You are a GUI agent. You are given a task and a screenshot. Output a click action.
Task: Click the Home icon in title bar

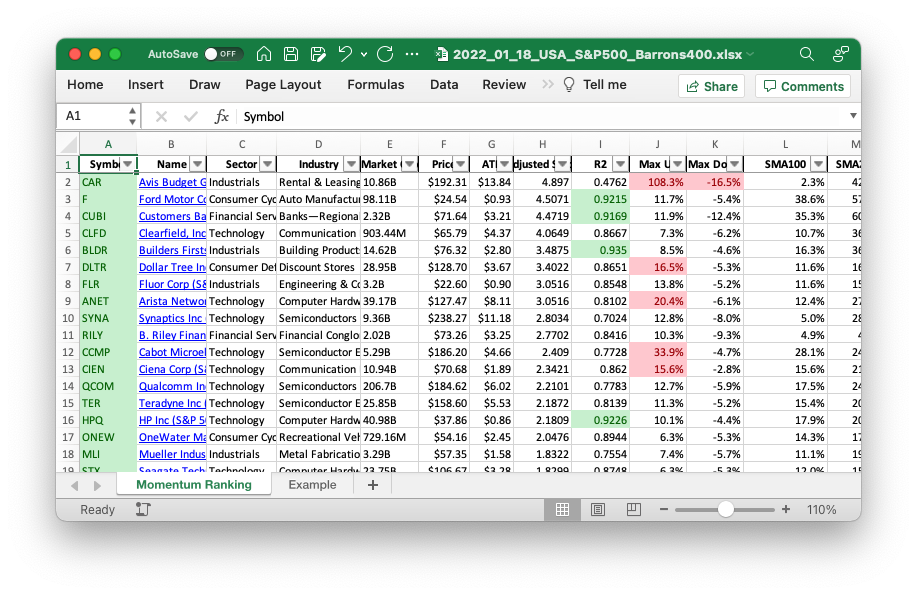click(x=264, y=54)
